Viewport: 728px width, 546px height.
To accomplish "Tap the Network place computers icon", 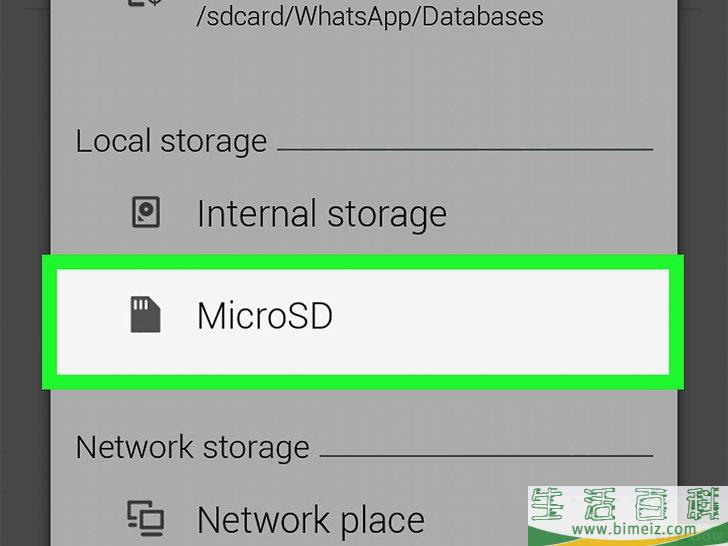I will tap(145, 518).
